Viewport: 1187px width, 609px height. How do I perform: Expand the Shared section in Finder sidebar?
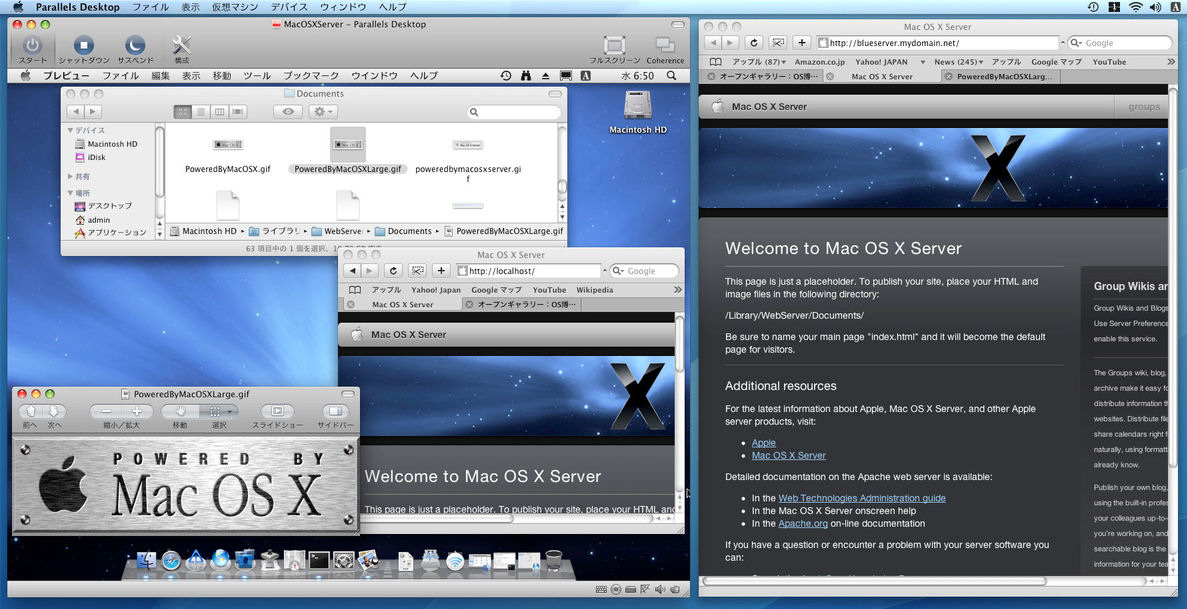pos(71,176)
